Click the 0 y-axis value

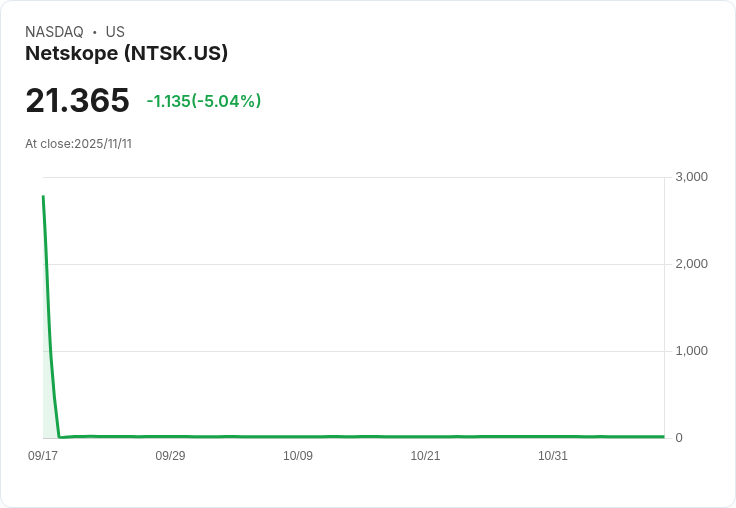click(x=679, y=438)
